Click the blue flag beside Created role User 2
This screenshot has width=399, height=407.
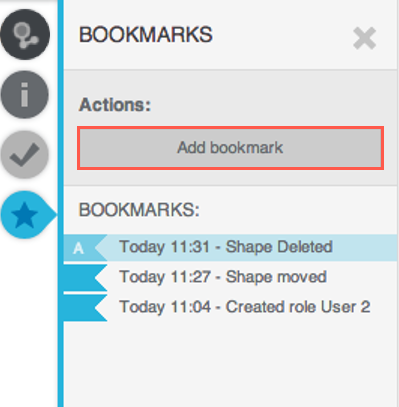tap(83, 307)
